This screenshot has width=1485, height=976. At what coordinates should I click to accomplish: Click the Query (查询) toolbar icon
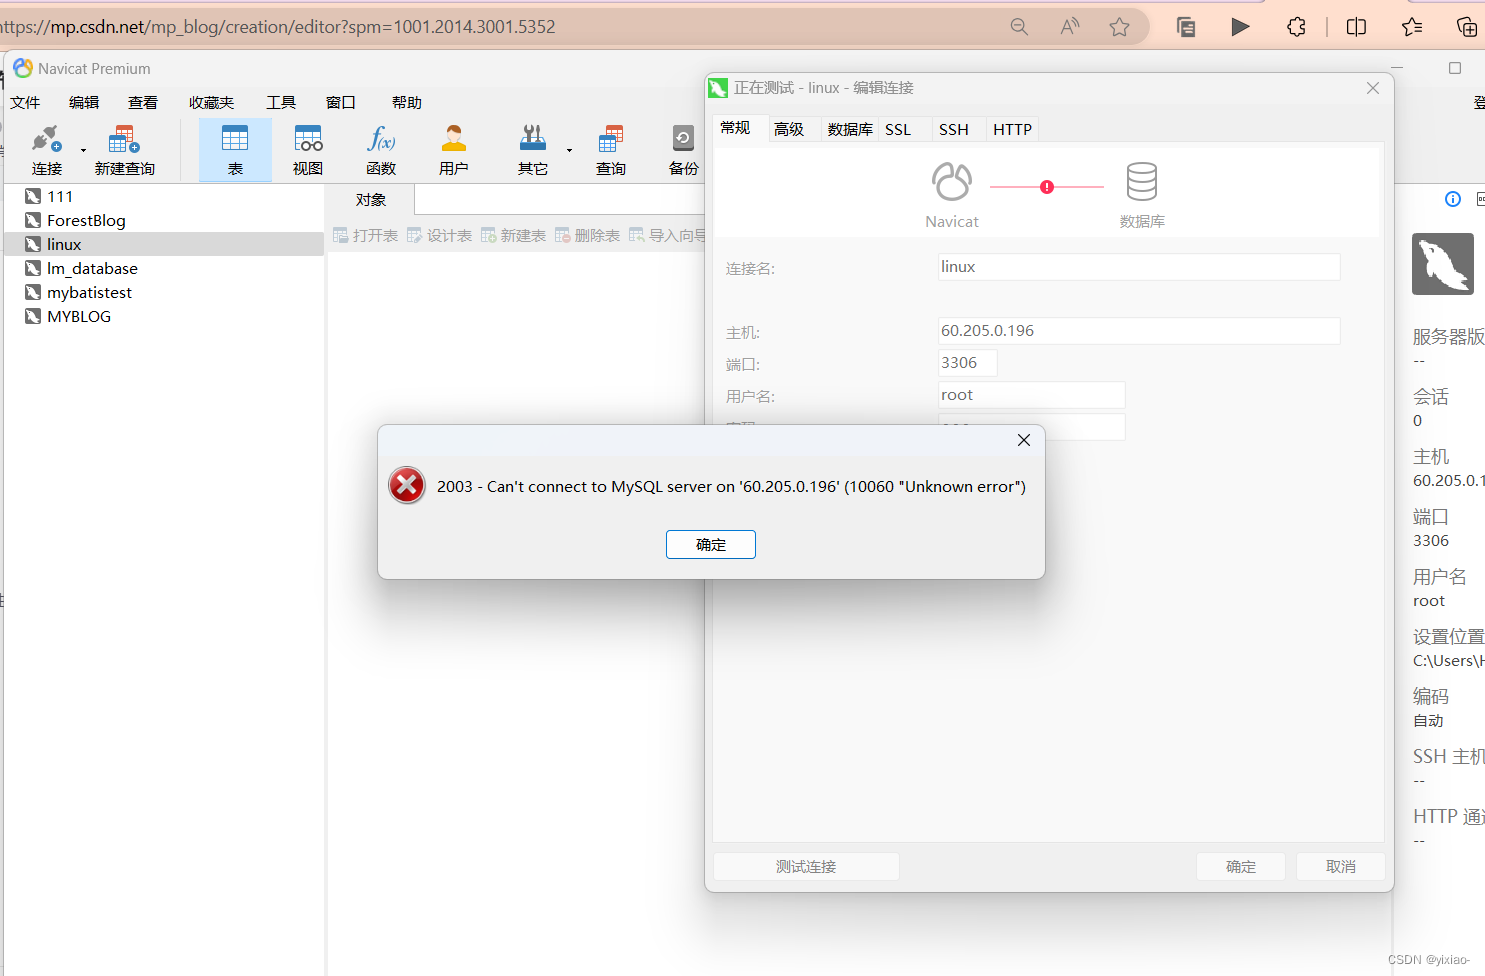click(611, 149)
